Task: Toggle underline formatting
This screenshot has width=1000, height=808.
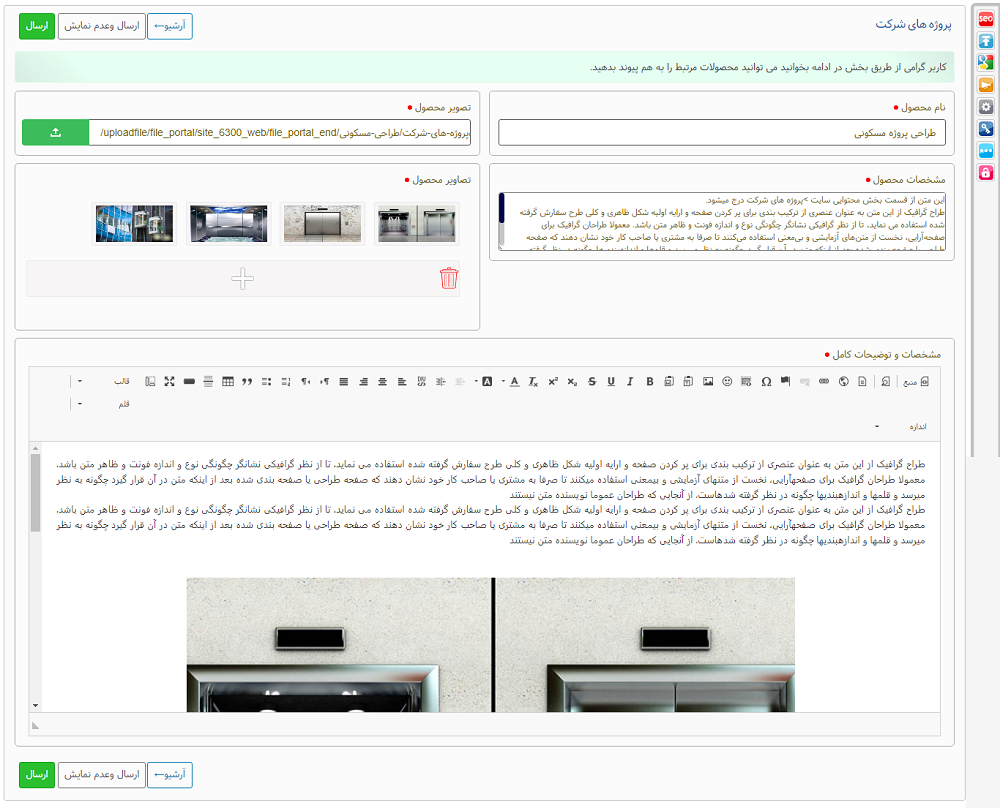Action: point(611,381)
